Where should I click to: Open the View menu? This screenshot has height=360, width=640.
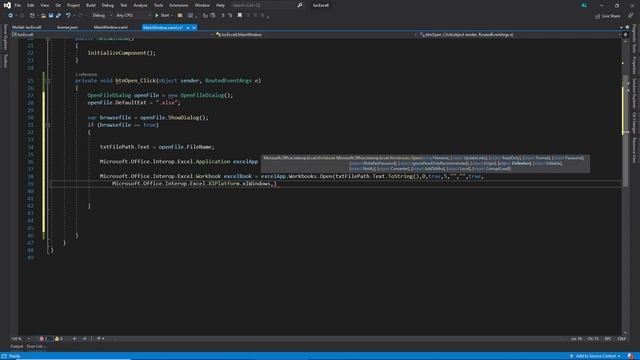44,5
